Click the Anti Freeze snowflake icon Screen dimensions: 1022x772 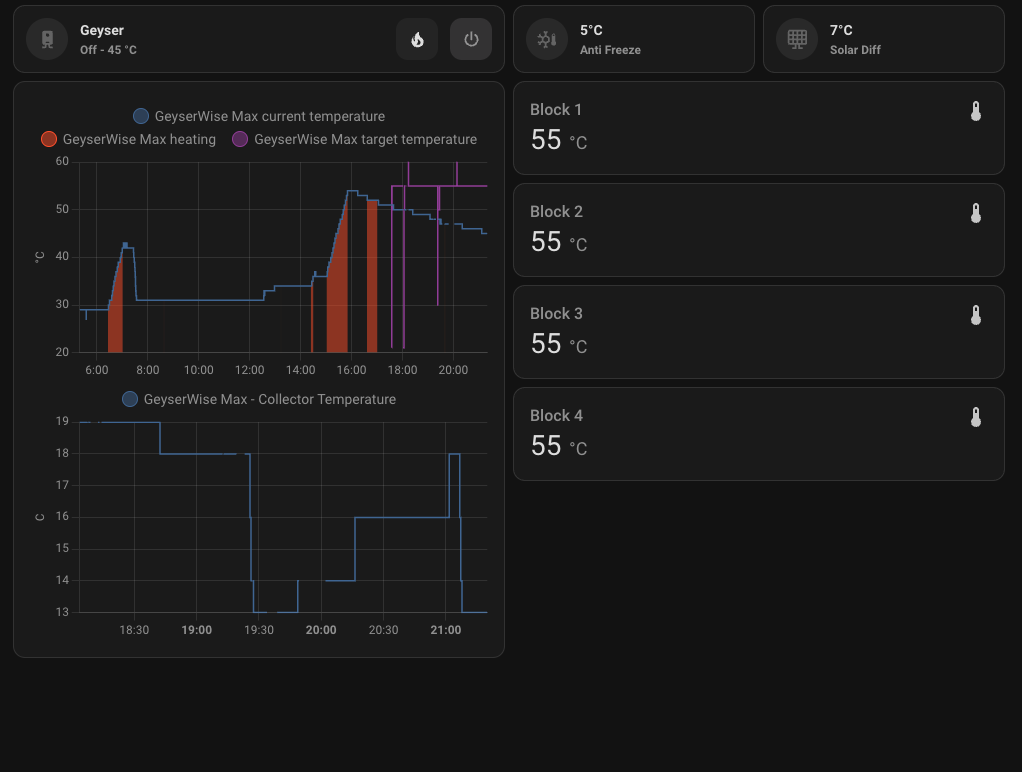547,39
